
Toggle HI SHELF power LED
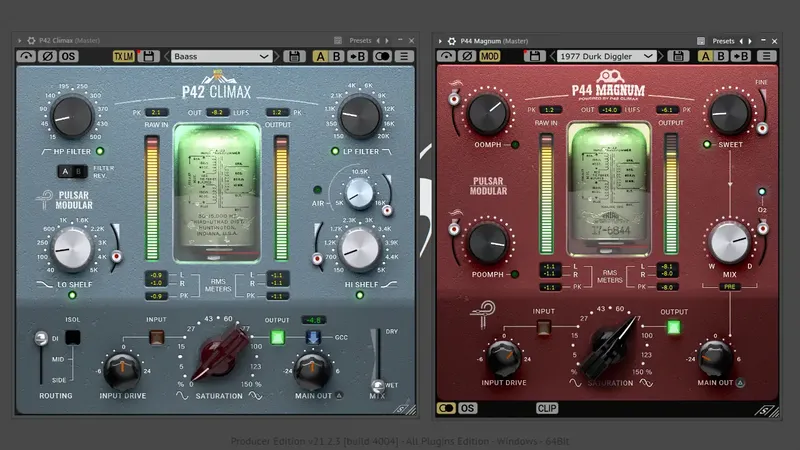[360, 295]
